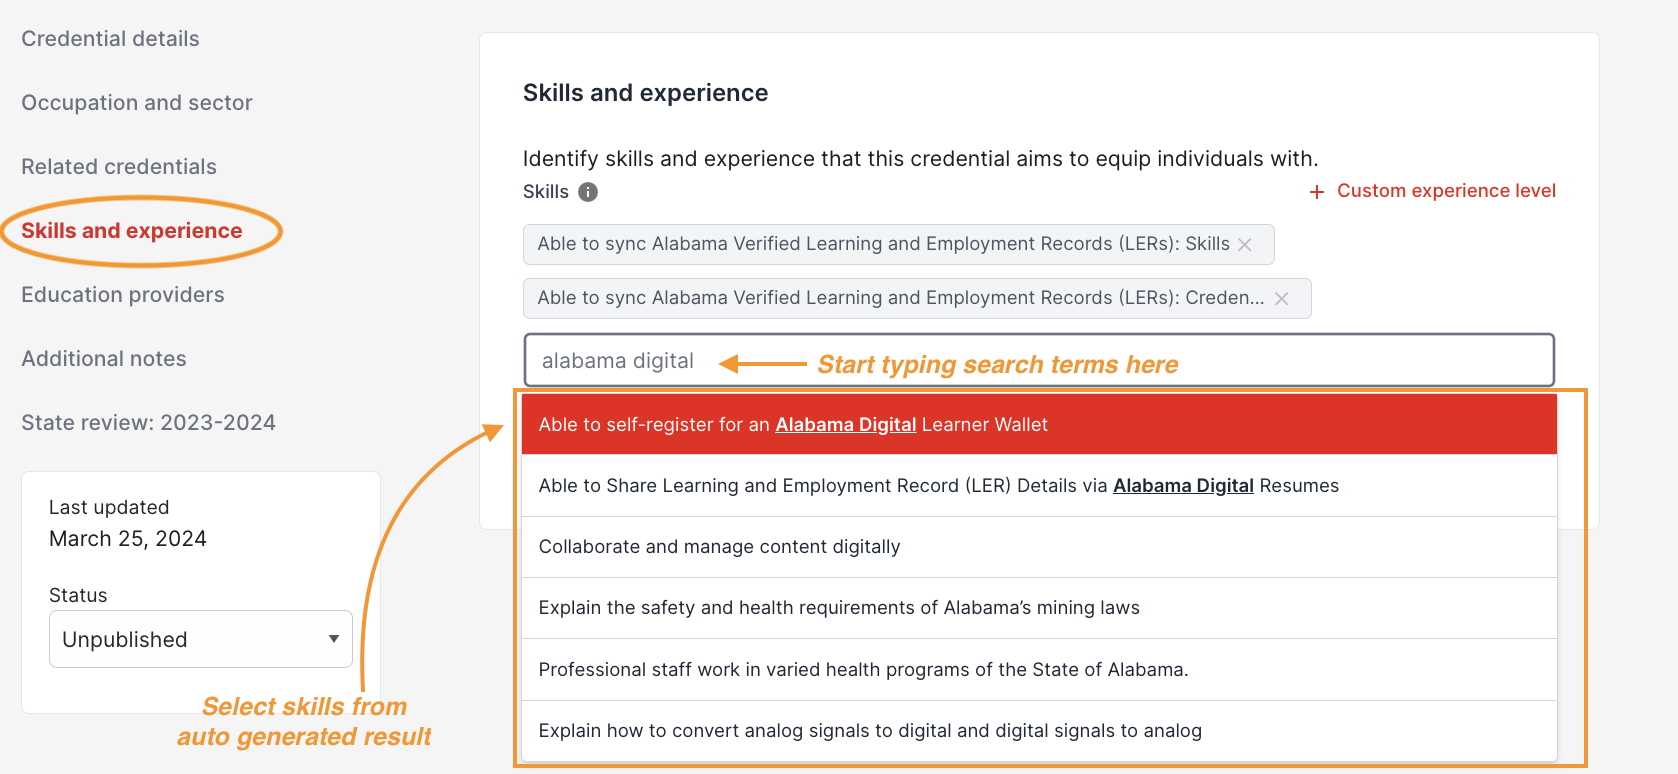Pick Explain how to convert analog signals option
Screen dimensions: 1678x774
(x=1039, y=731)
